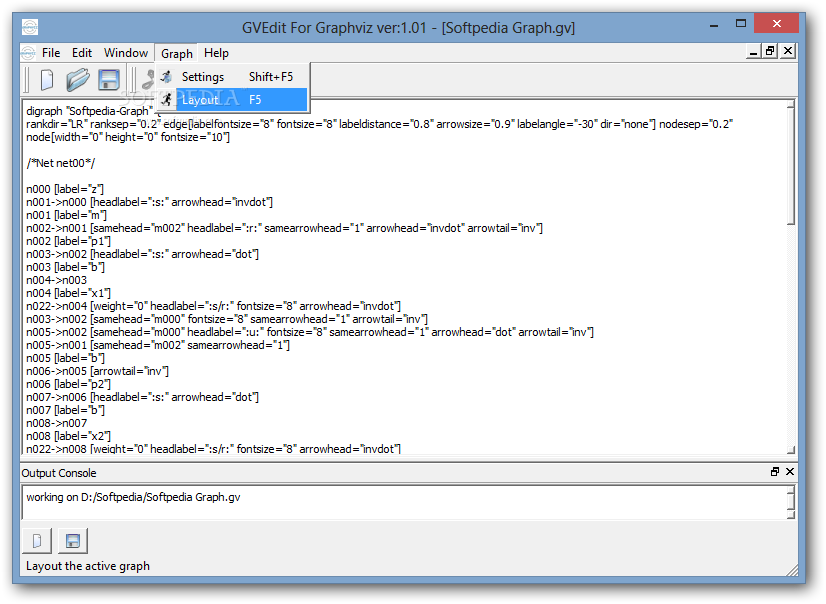826x604 pixels.
Task: Open the Edit menu
Action: [x=82, y=53]
